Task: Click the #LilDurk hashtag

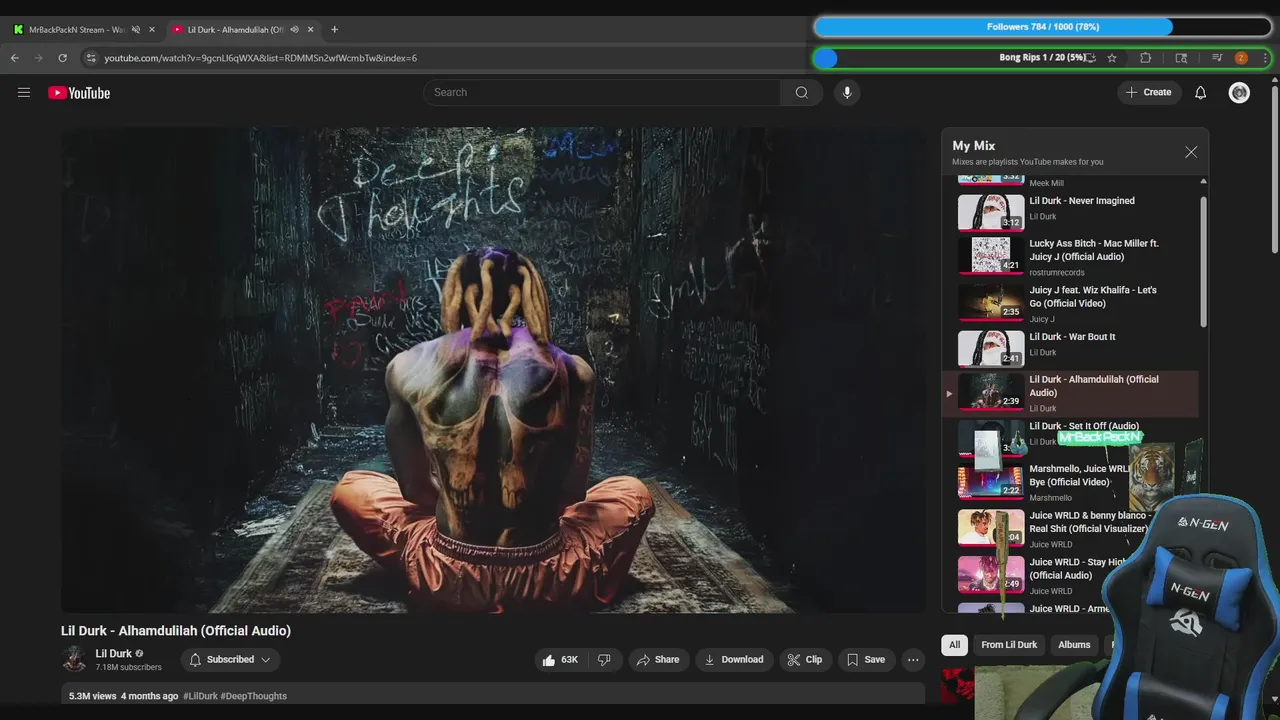Action: pyautogui.click(x=200, y=696)
